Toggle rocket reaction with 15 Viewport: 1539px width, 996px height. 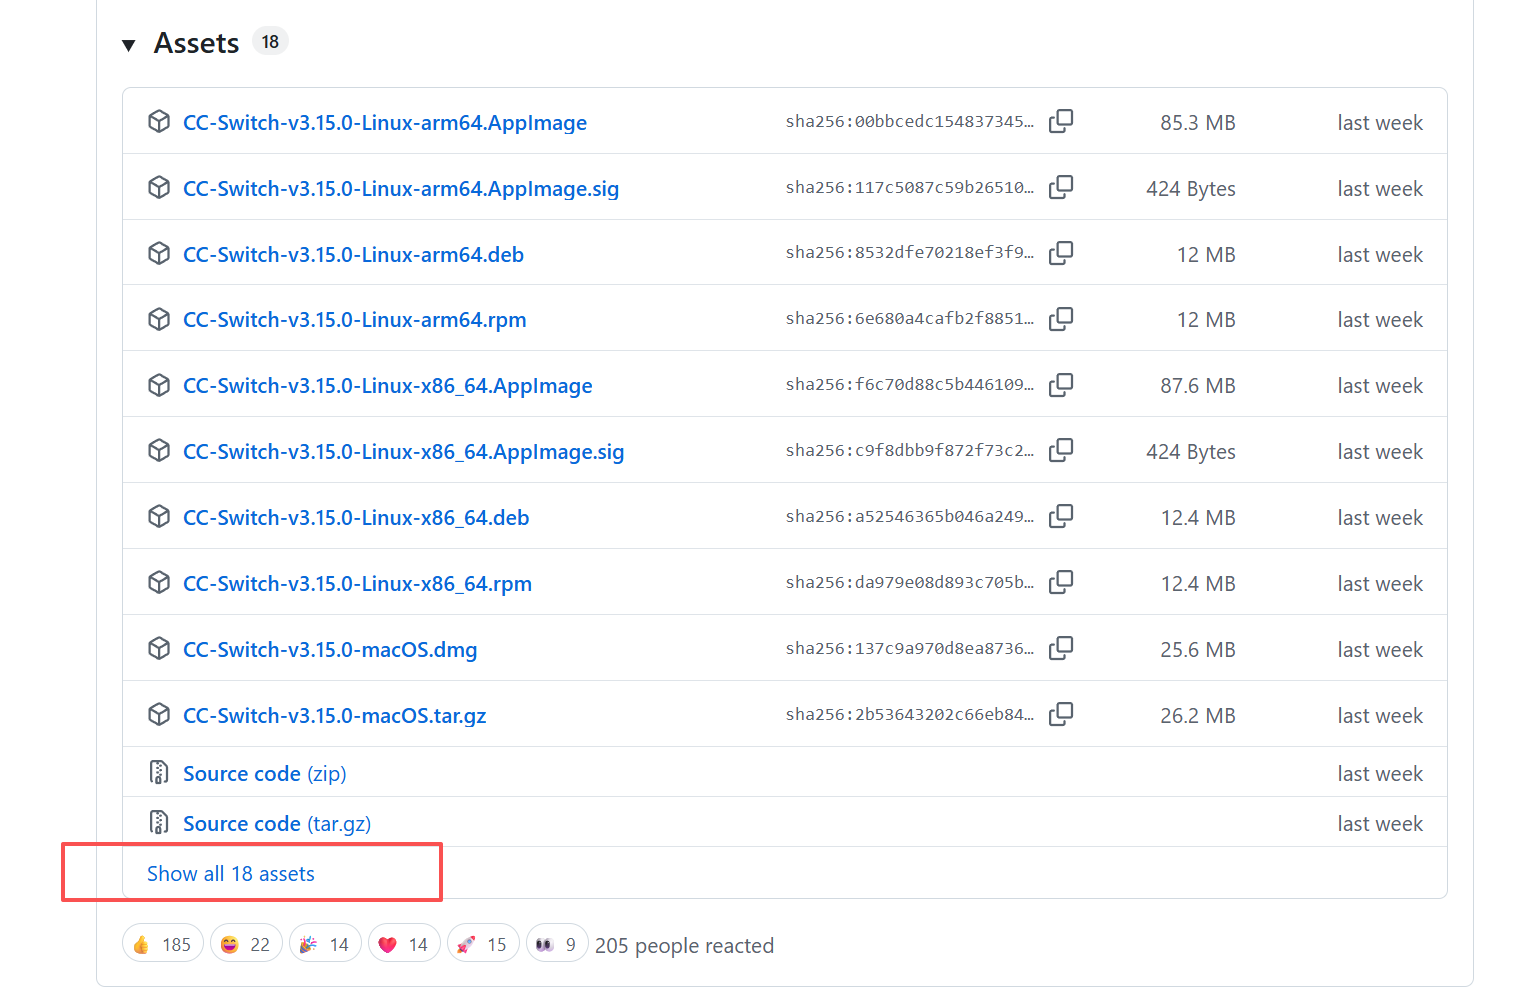pyautogui.click(x=483, y=944)
